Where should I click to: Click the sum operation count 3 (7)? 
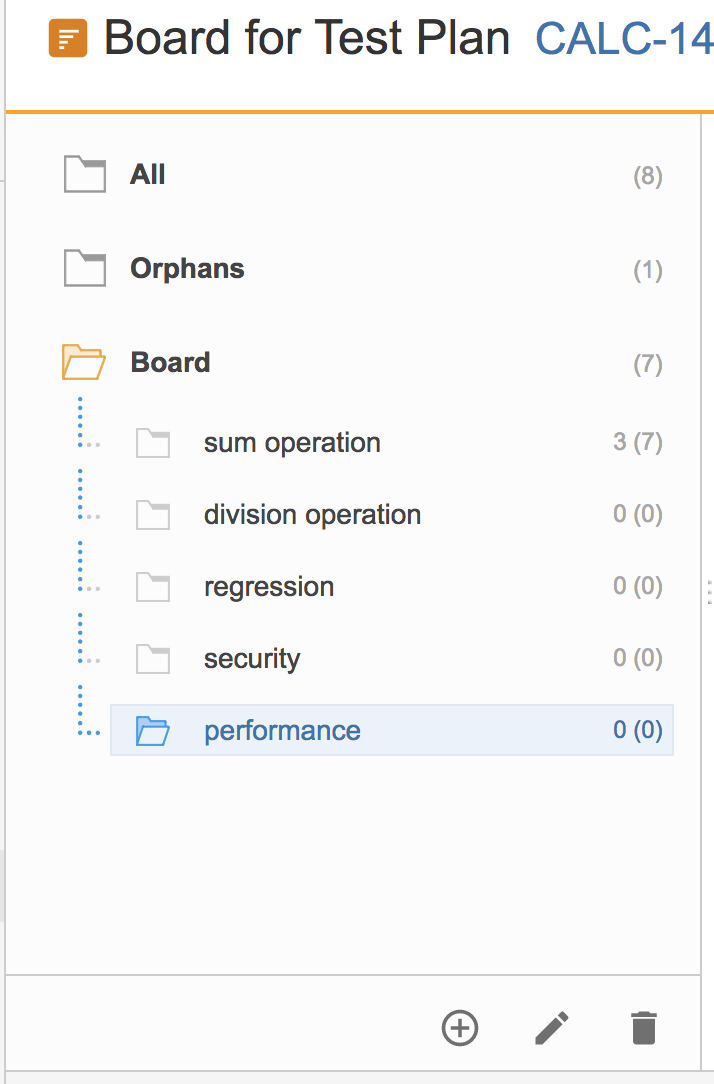click(637, 442)
